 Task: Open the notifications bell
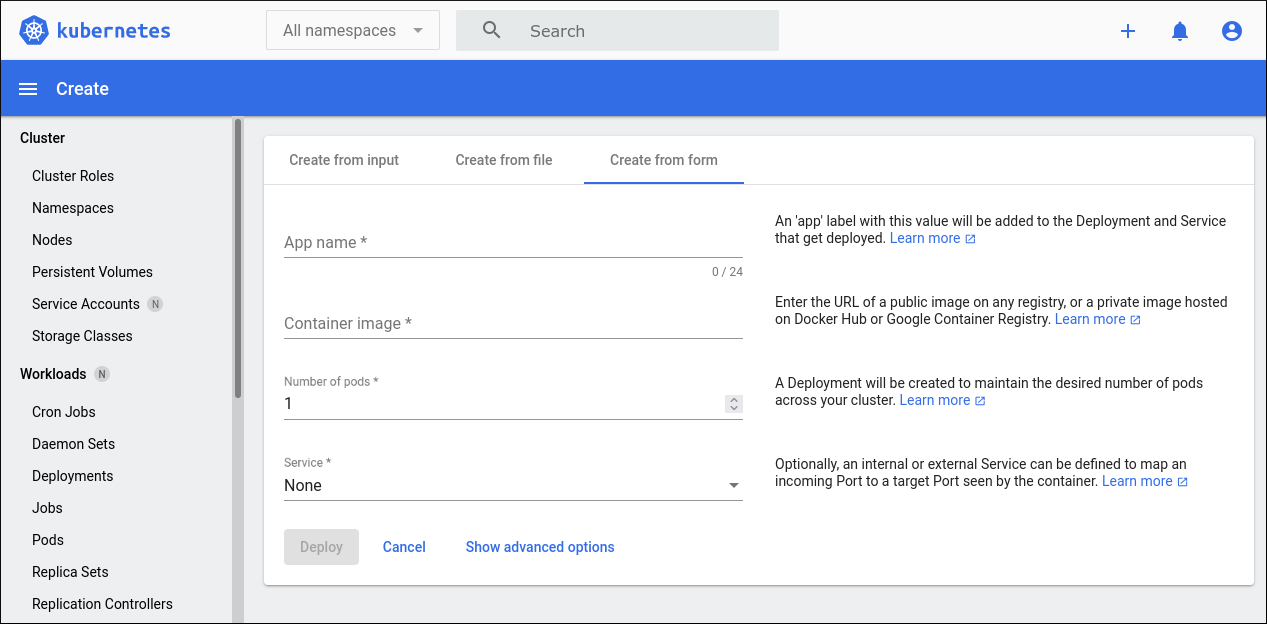point(1180,31)
